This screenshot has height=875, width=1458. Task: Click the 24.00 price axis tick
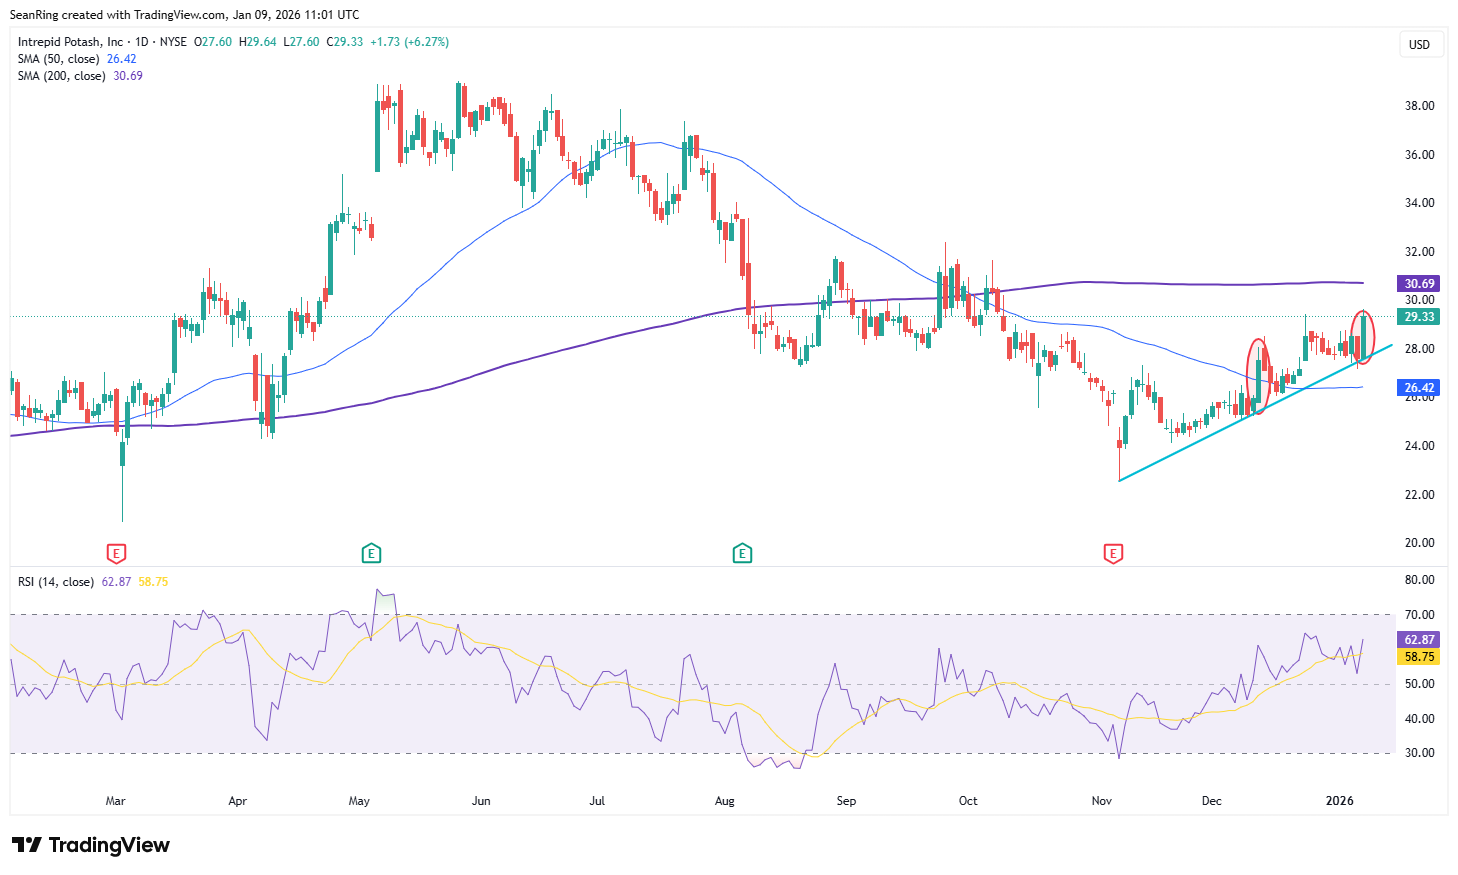click(1420, 446)
